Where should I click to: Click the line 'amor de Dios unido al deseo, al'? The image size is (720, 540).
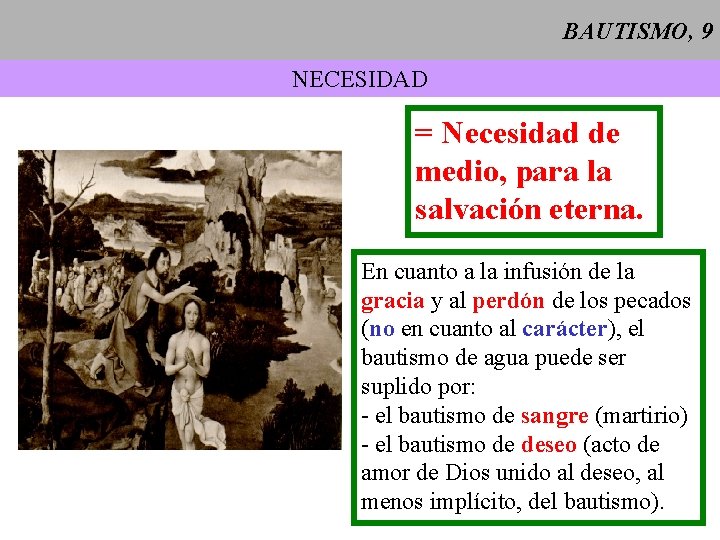click(512, 473)
